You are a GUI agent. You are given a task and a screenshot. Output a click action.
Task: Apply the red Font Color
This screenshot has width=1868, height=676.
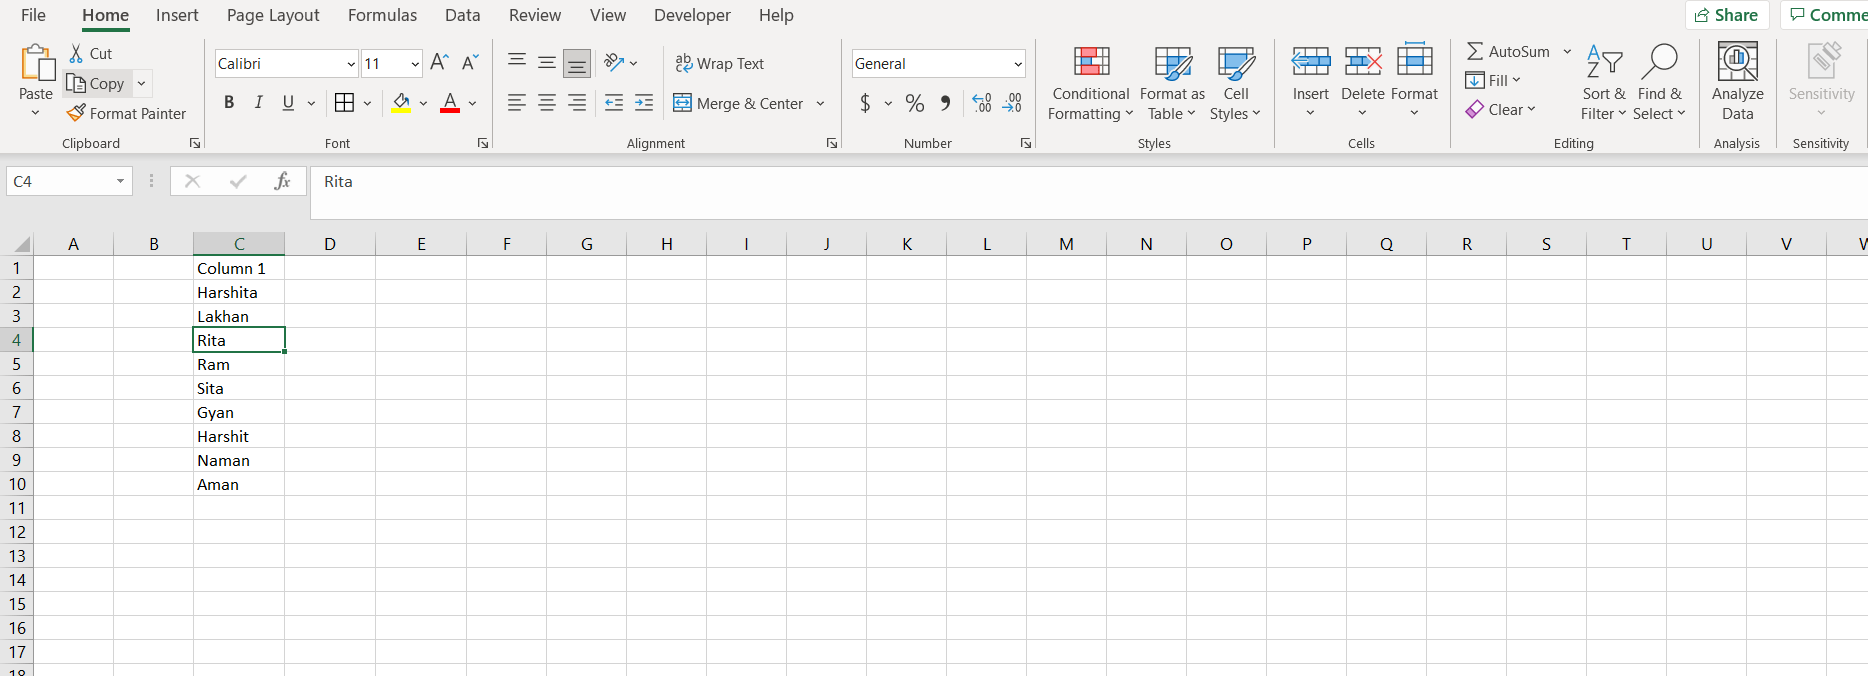pyautogui.click(x=450, y=103)
